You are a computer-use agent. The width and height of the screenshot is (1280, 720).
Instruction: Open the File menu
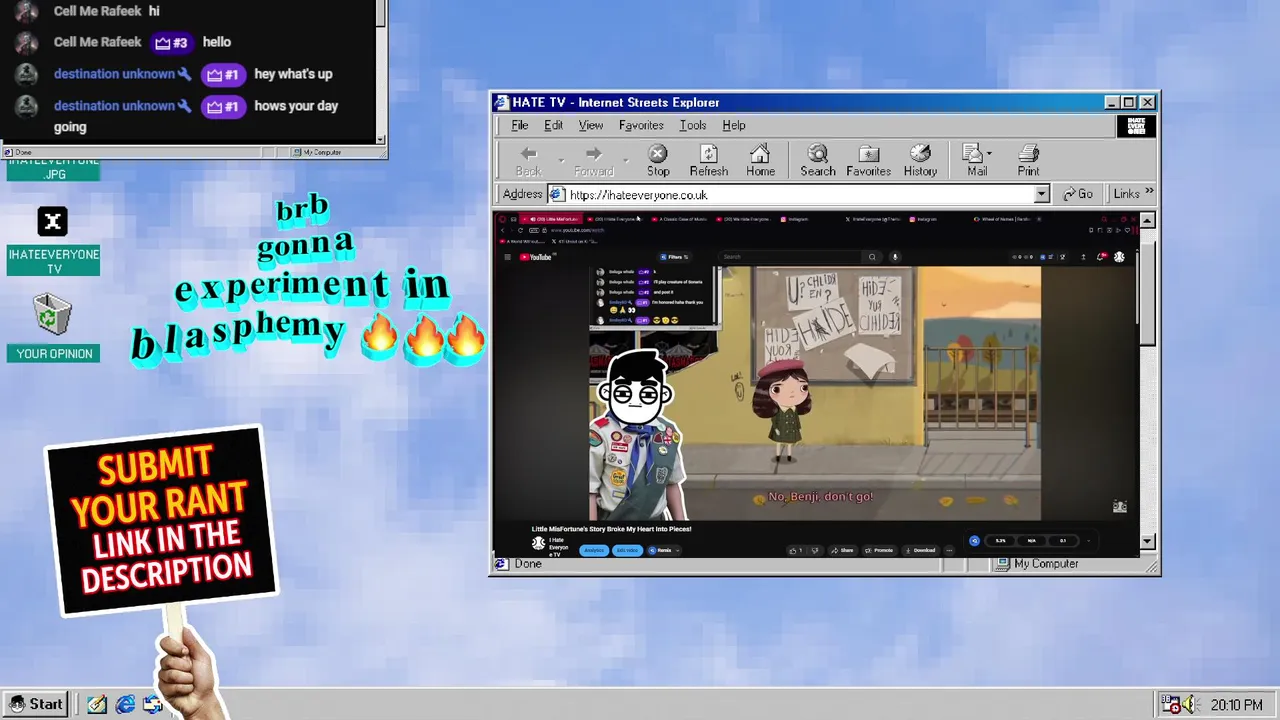point(520,125)
